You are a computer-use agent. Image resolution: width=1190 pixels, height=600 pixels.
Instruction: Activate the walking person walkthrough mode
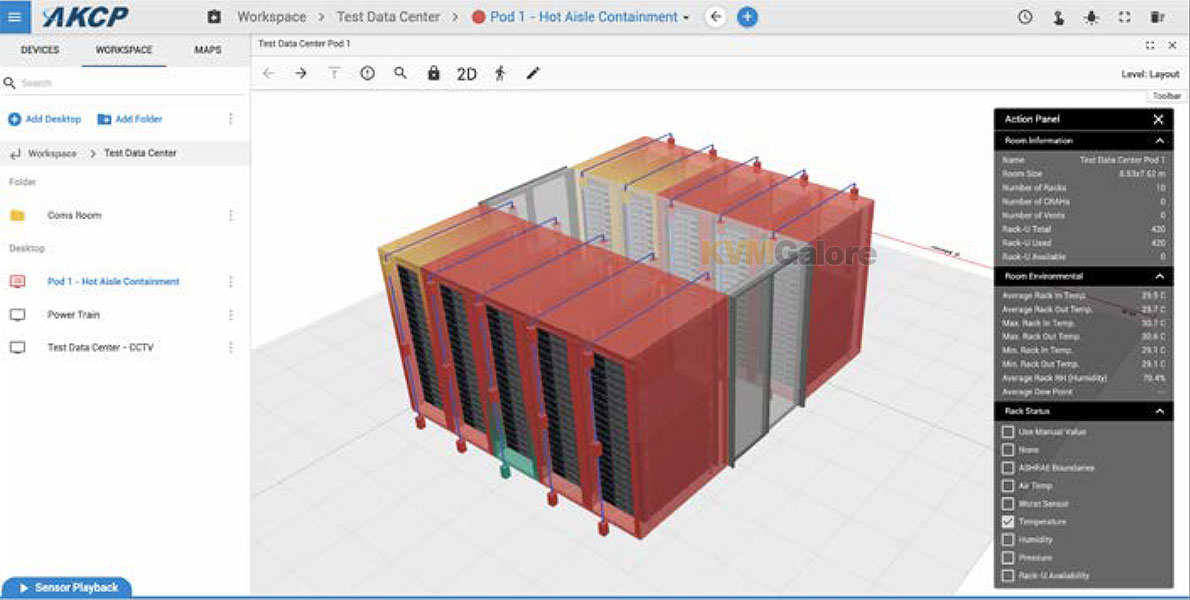(x=500, y=73)
